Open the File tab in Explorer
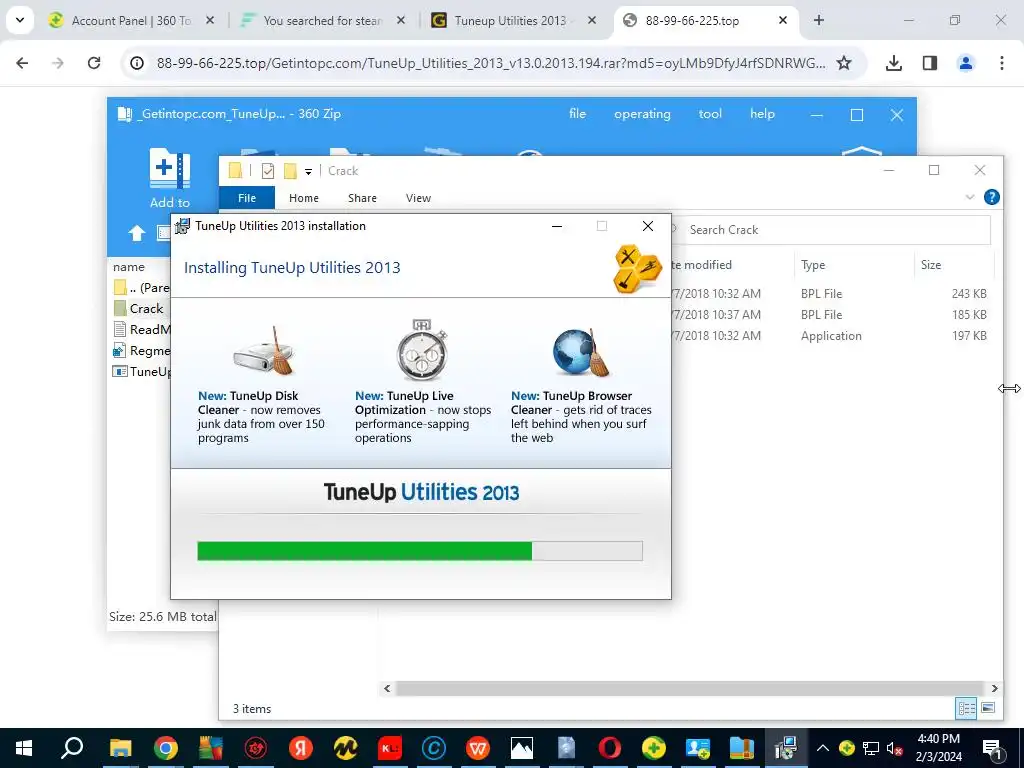Screen dimensions: 1024x768 point(247,198)
